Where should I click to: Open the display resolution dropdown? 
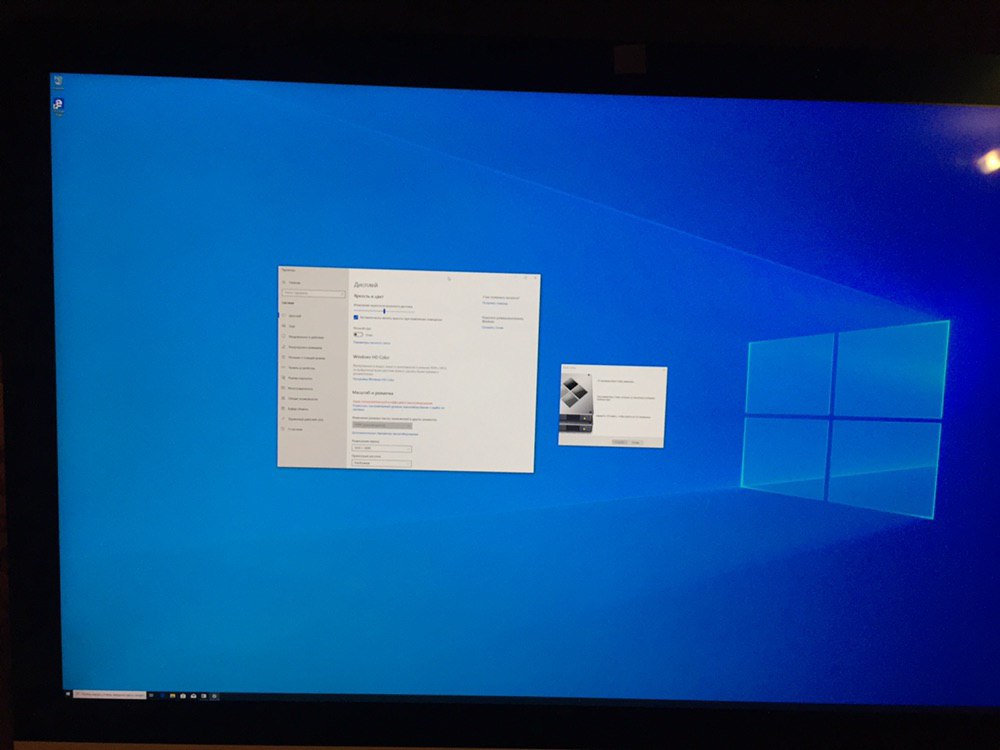382,448
